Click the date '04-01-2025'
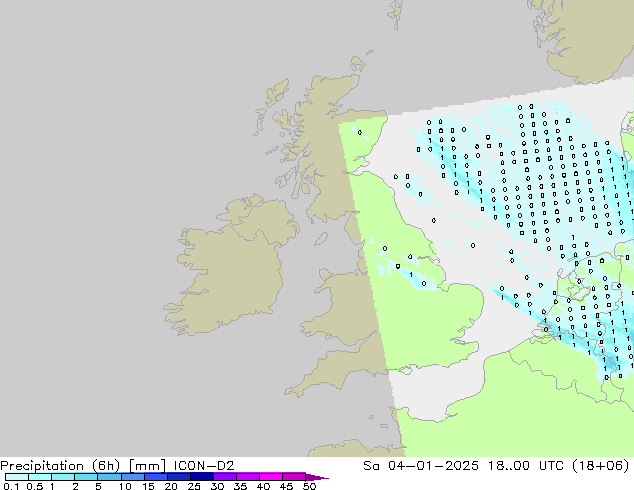 [433, 466]
